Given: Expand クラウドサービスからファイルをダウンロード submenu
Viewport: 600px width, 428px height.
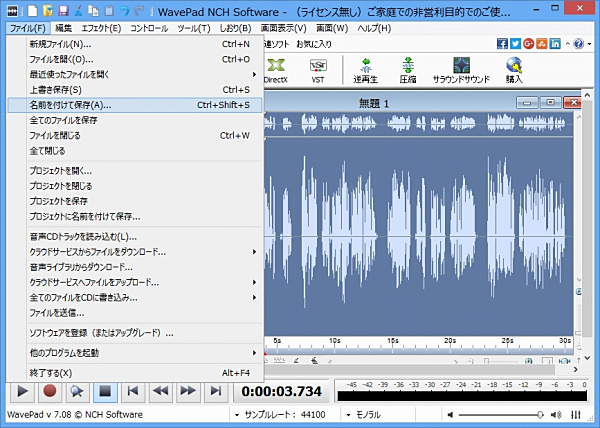Looking at the screenshot, I should point(135,252).
